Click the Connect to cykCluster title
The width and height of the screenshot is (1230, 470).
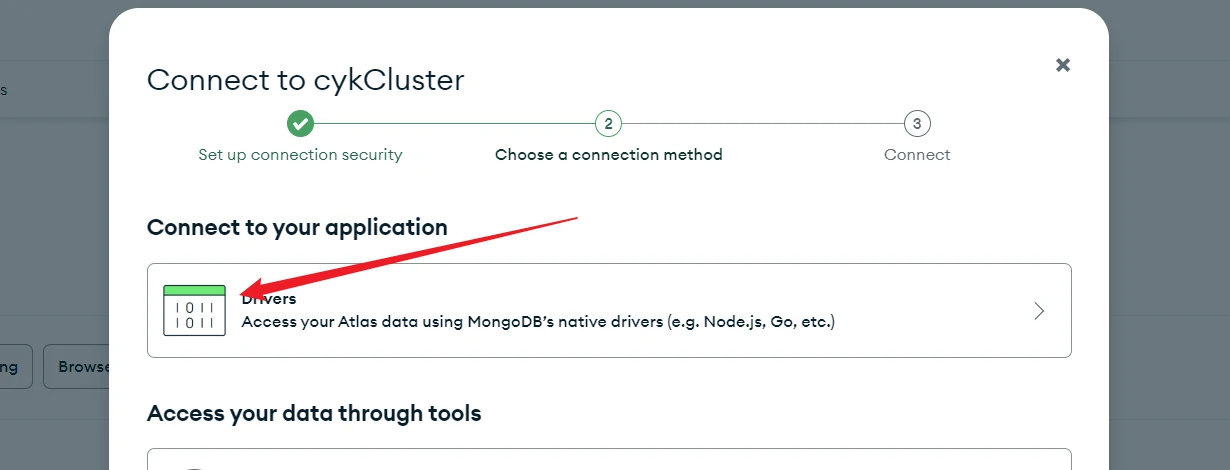[305, 80]
